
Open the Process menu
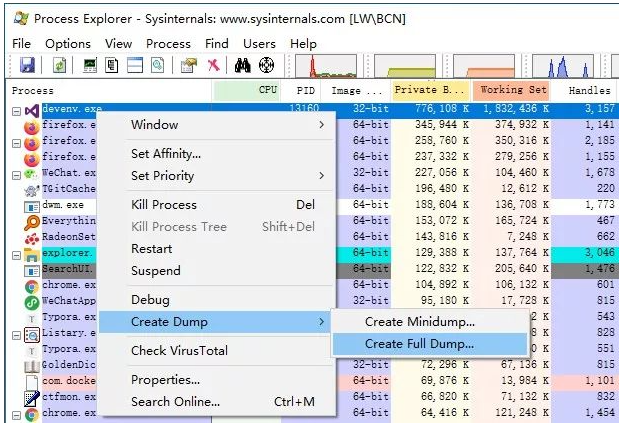[x=168, y=44]
